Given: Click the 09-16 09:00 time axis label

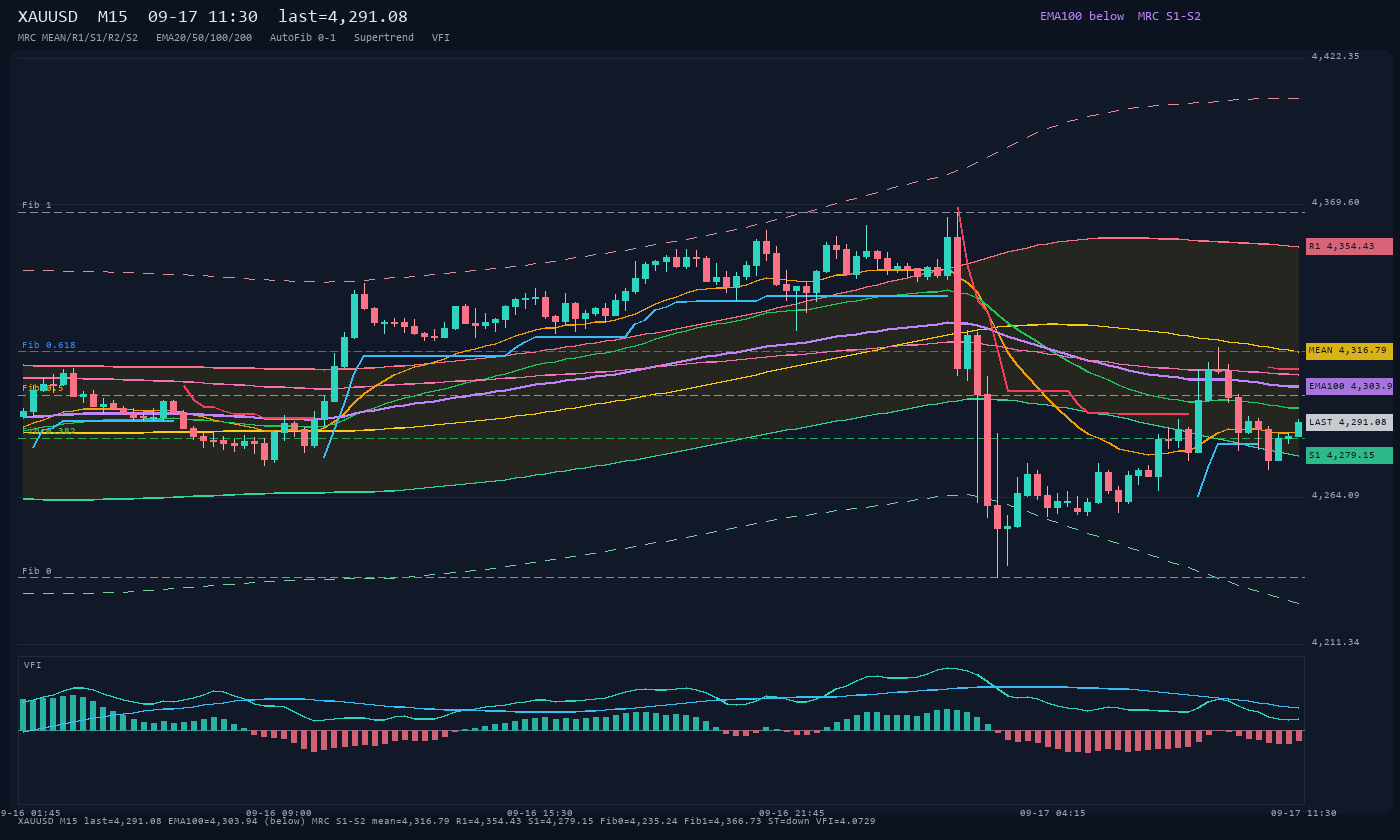Looking at the screenshot, I should click(279, 813).
